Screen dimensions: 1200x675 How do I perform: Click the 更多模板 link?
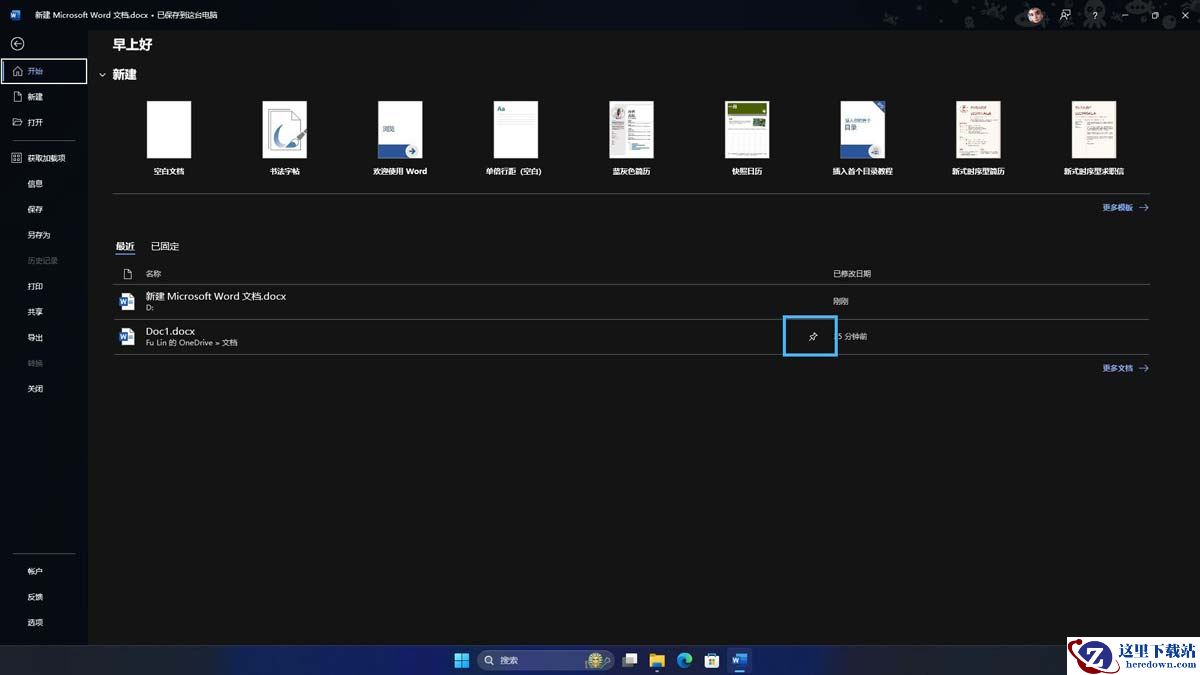(x=1125, y=208)
